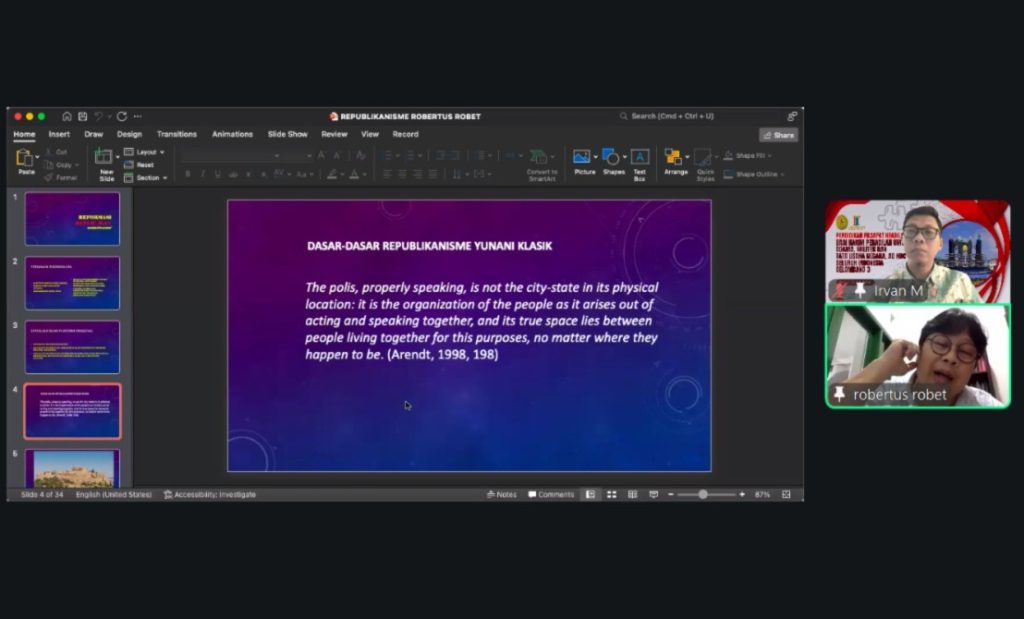Open Quick Styles
1024x619 pixels.
pyautogui.click(x=705, y=165)
